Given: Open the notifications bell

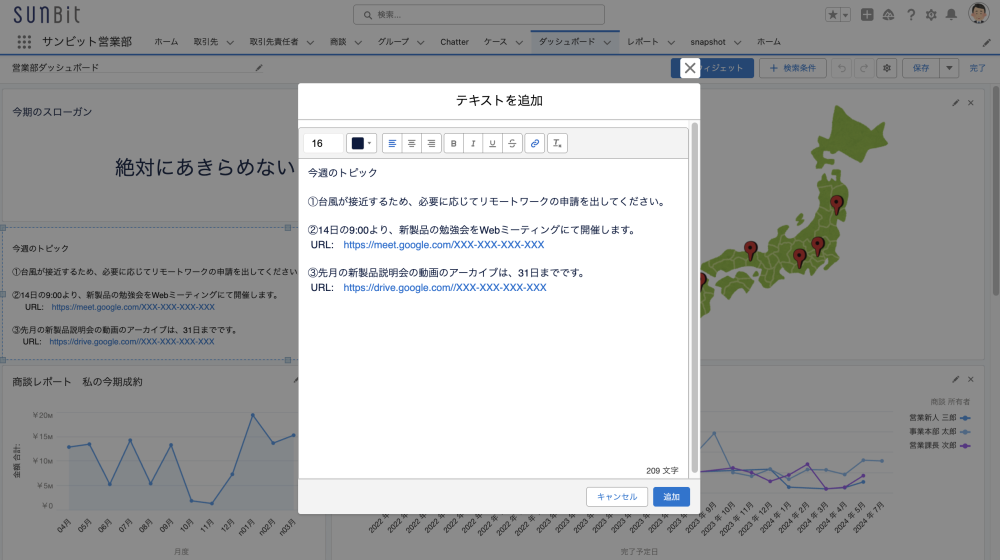Looking at the screenshot, I should (x=951, y=15).
